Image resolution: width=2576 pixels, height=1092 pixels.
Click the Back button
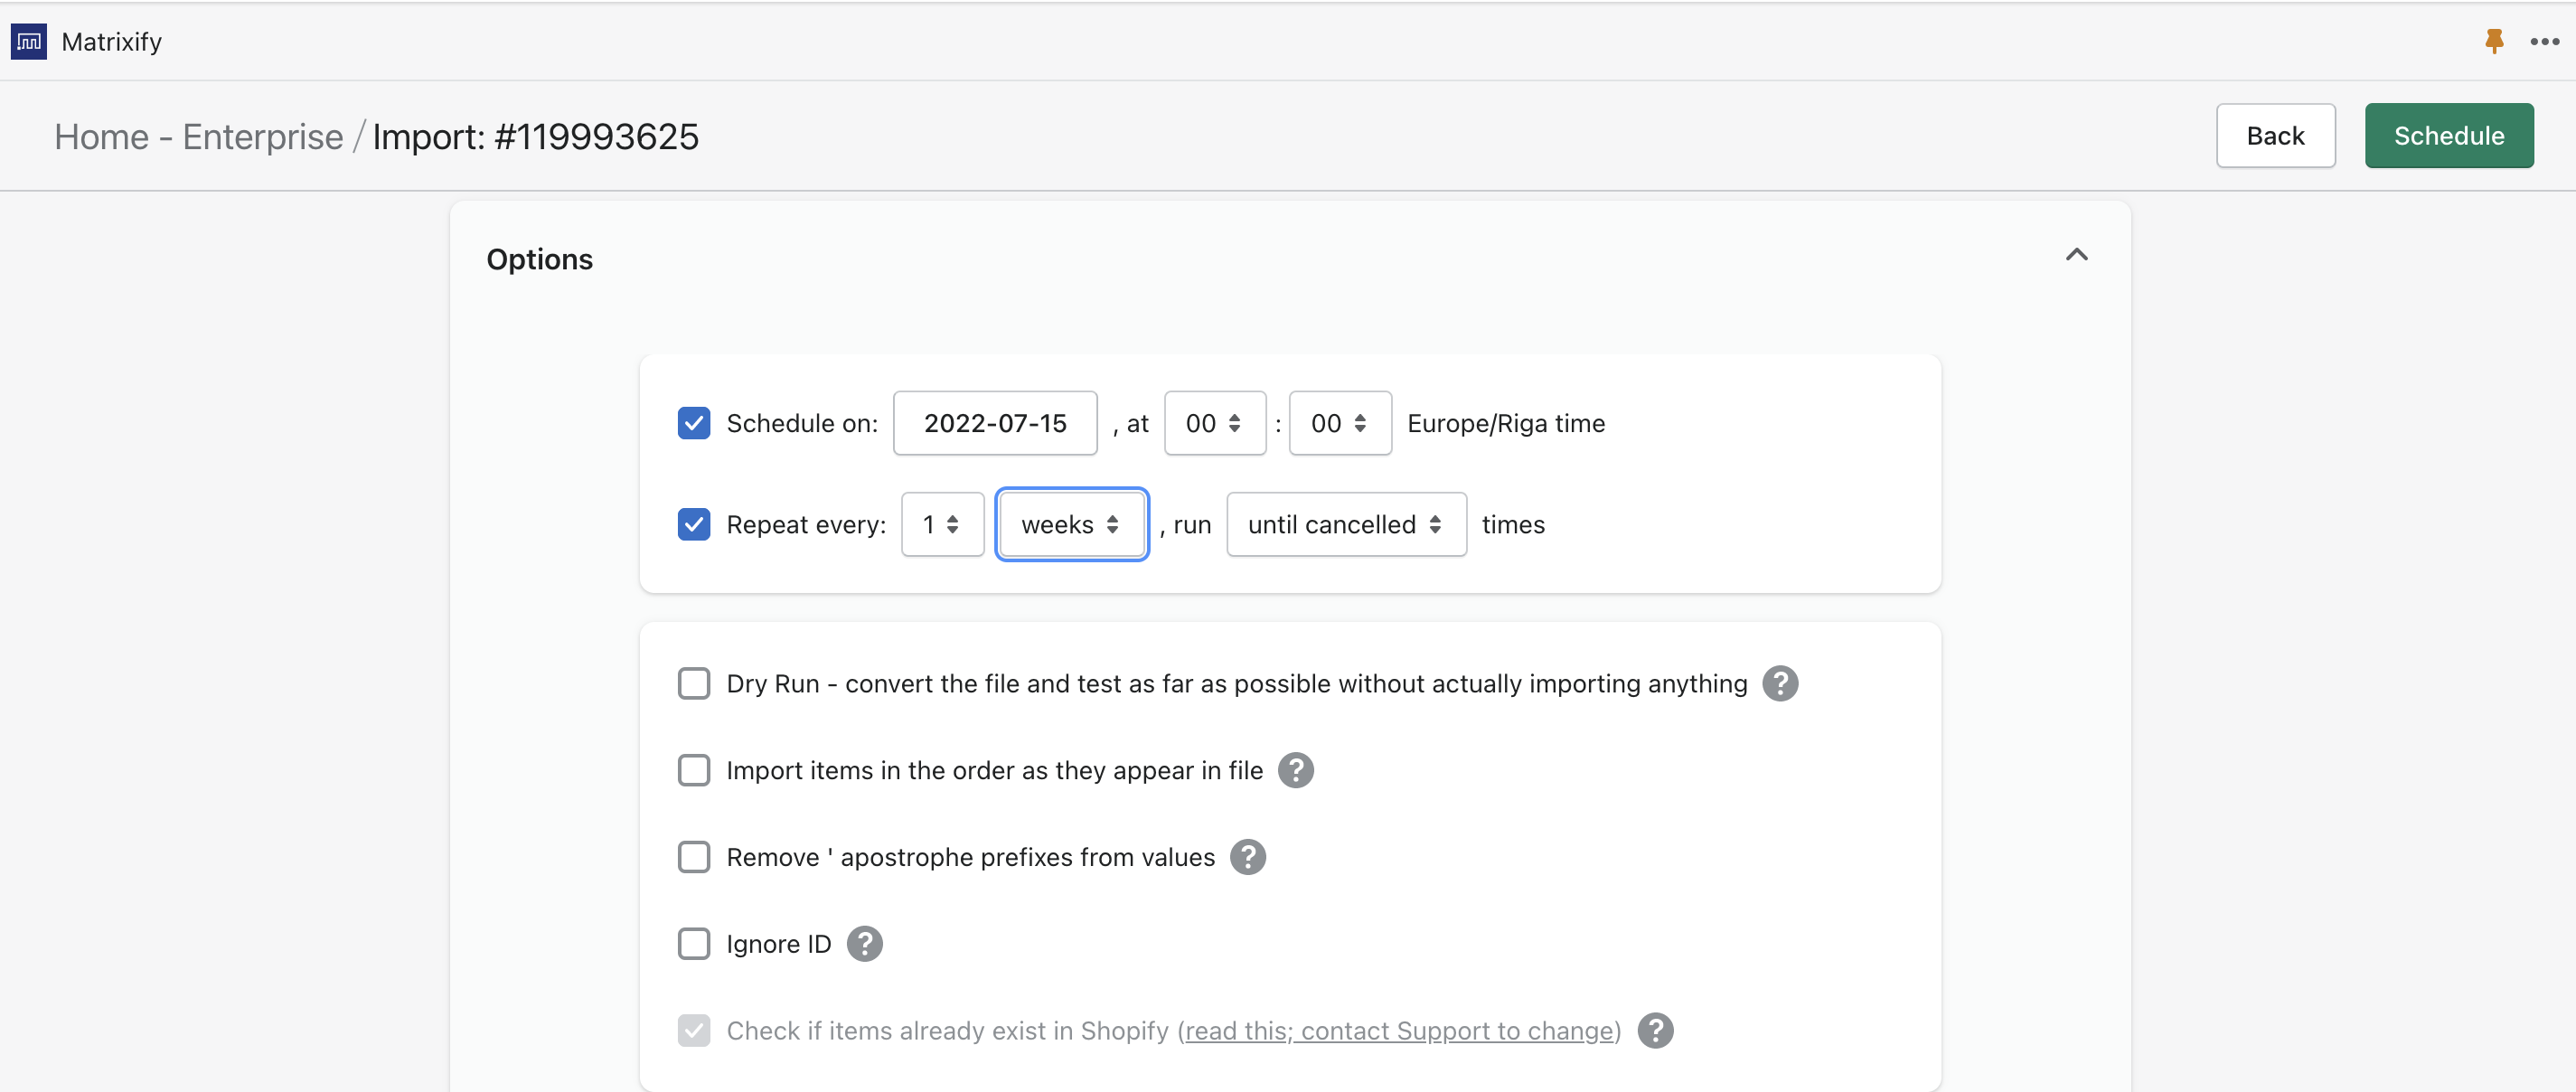click(2274, 136)
